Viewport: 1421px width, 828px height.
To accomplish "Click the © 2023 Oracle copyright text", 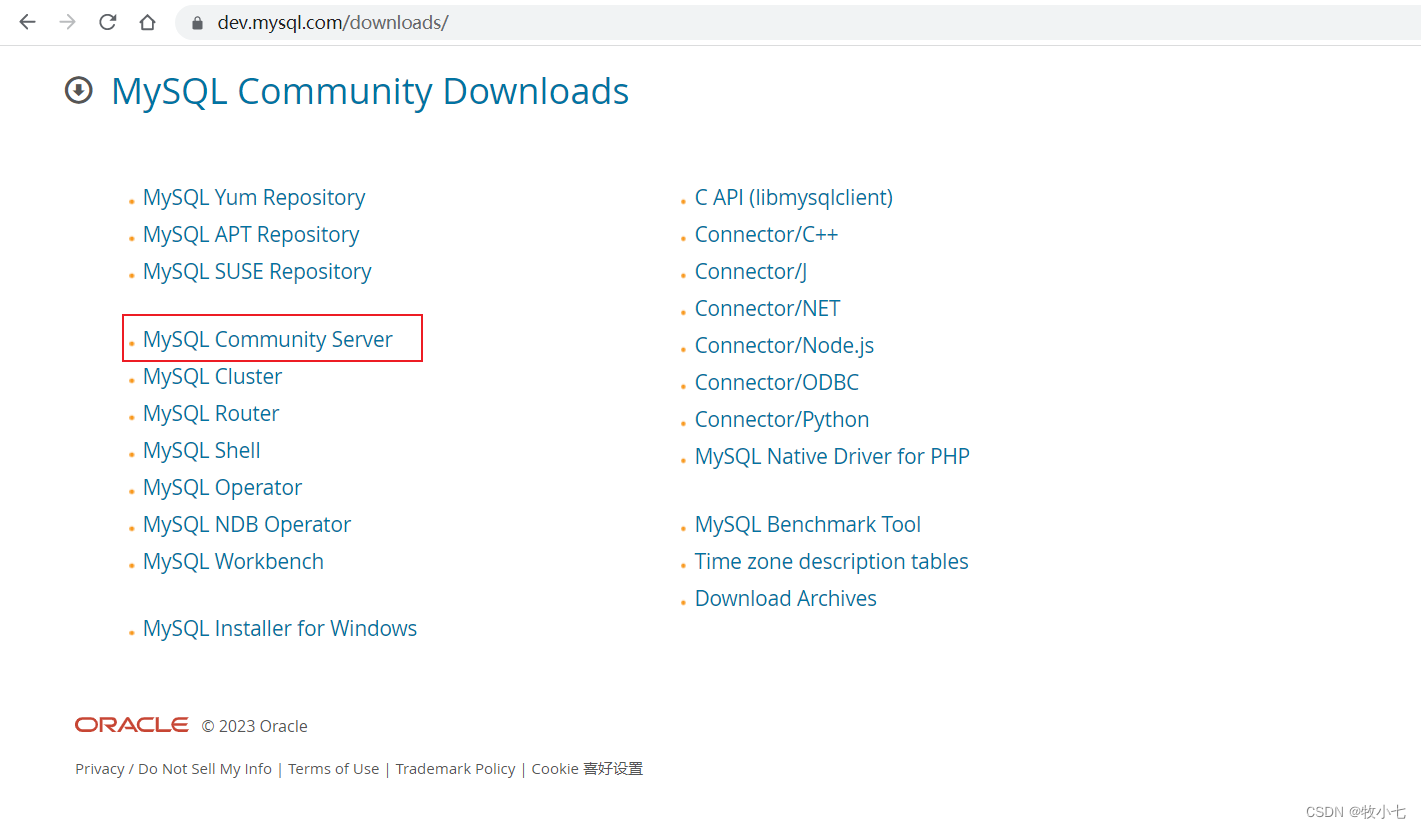I will point(255,726).
